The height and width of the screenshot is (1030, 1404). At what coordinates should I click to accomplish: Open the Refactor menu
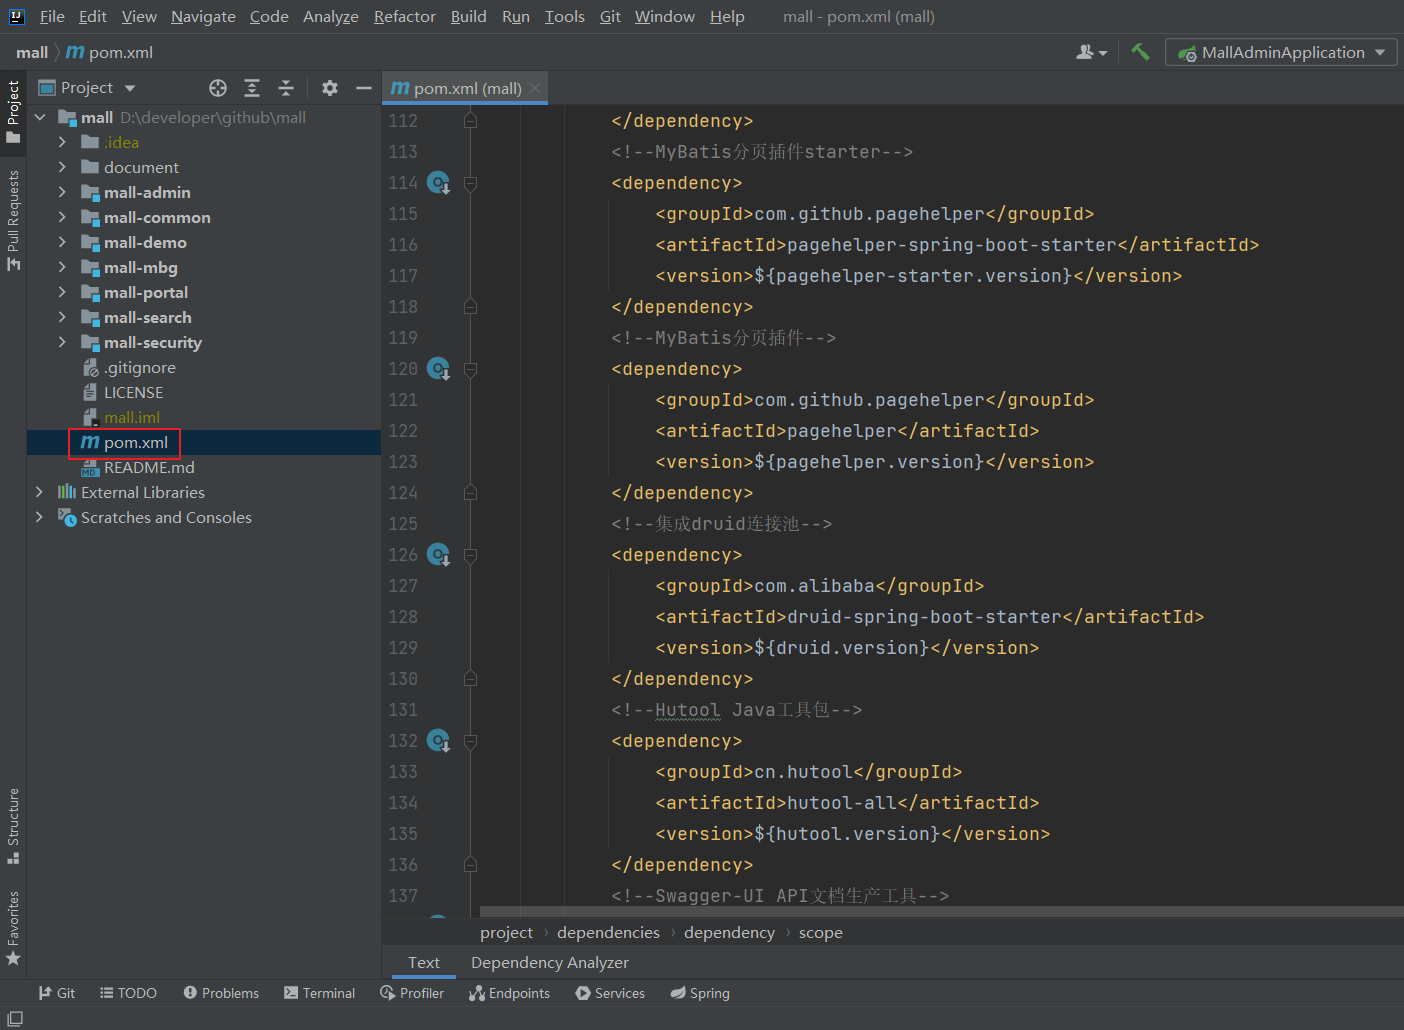(404, 17)
